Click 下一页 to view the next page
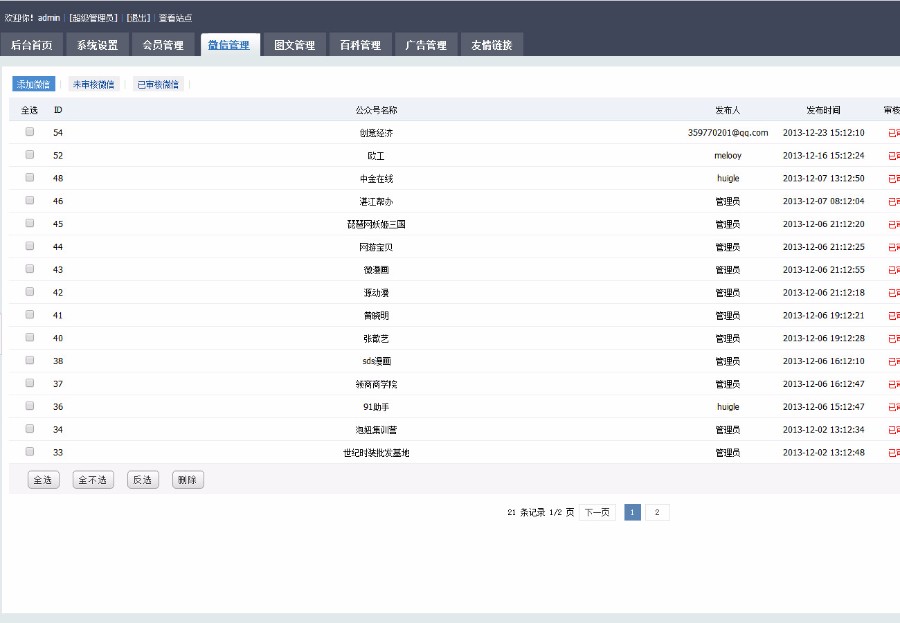Screen dimensions: 900x623 [x=600, y=512]
